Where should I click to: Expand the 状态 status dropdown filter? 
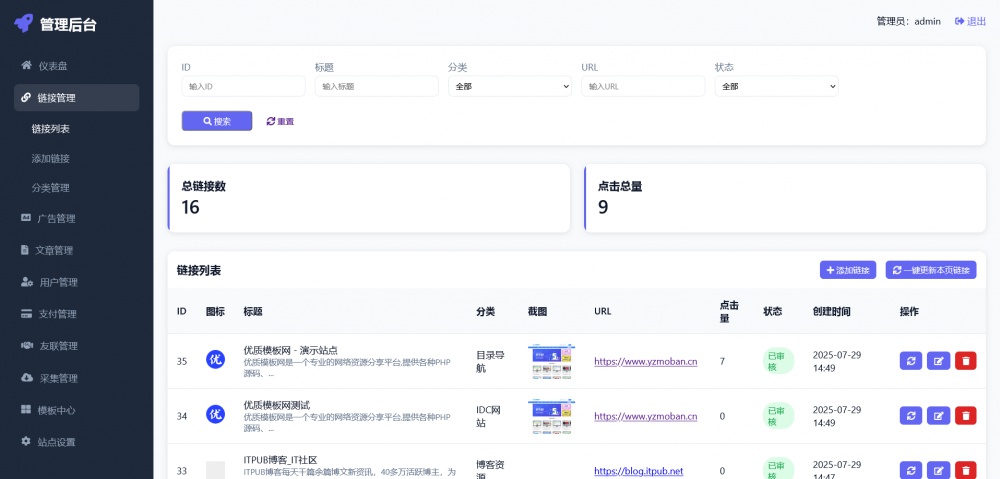[776, 87]
